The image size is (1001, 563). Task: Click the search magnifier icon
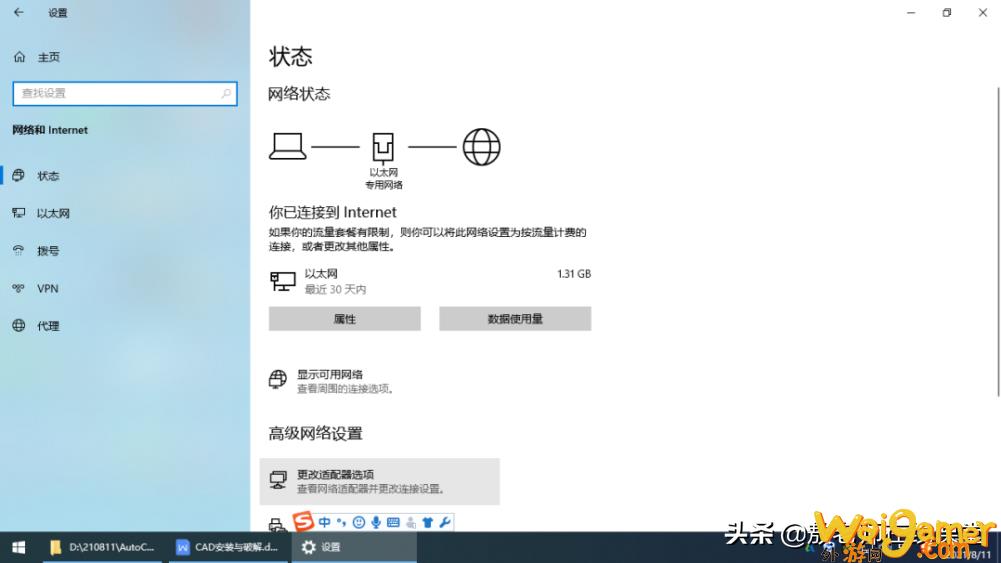tap(226, 93)
